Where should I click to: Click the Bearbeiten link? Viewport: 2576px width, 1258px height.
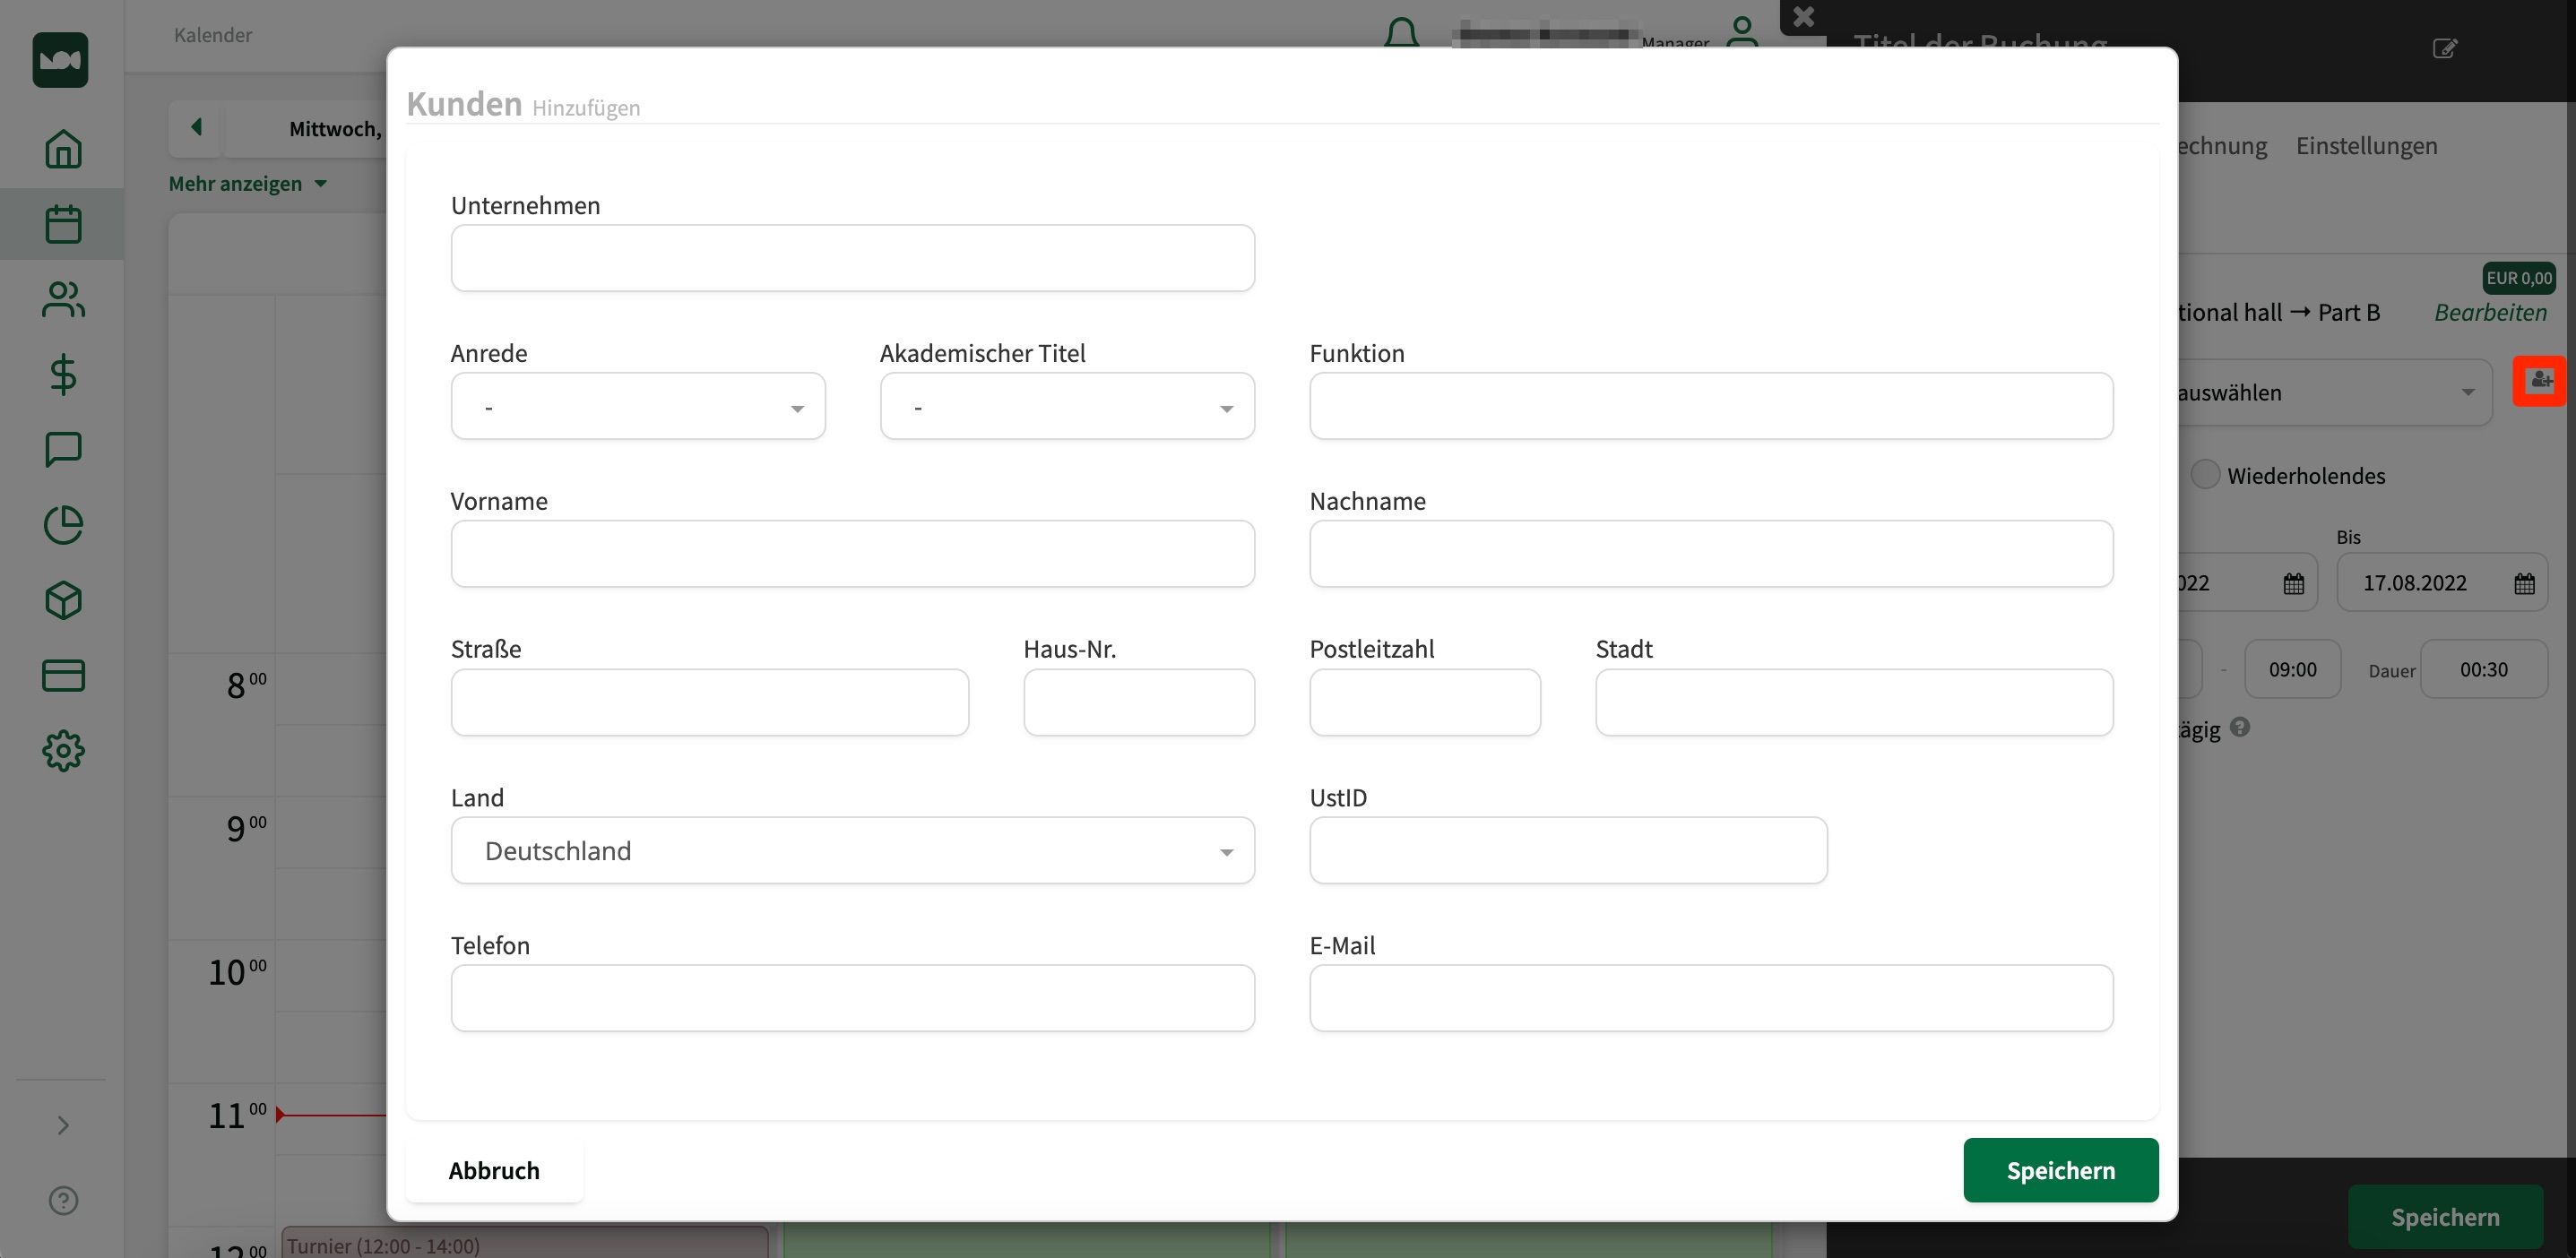tap(2490, 313)
